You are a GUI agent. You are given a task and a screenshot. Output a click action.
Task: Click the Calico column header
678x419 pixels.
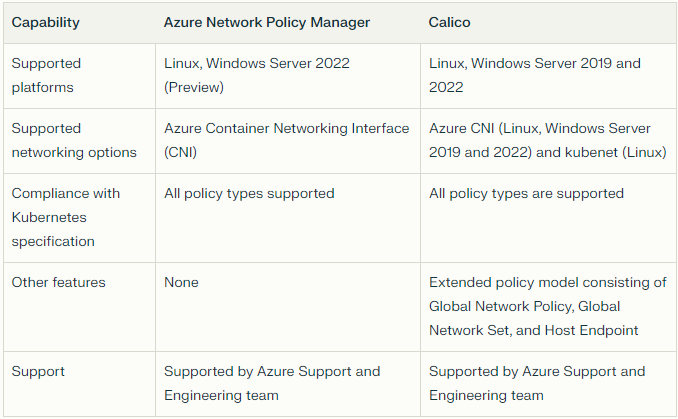pyautogui.click(x=449, y=22)
